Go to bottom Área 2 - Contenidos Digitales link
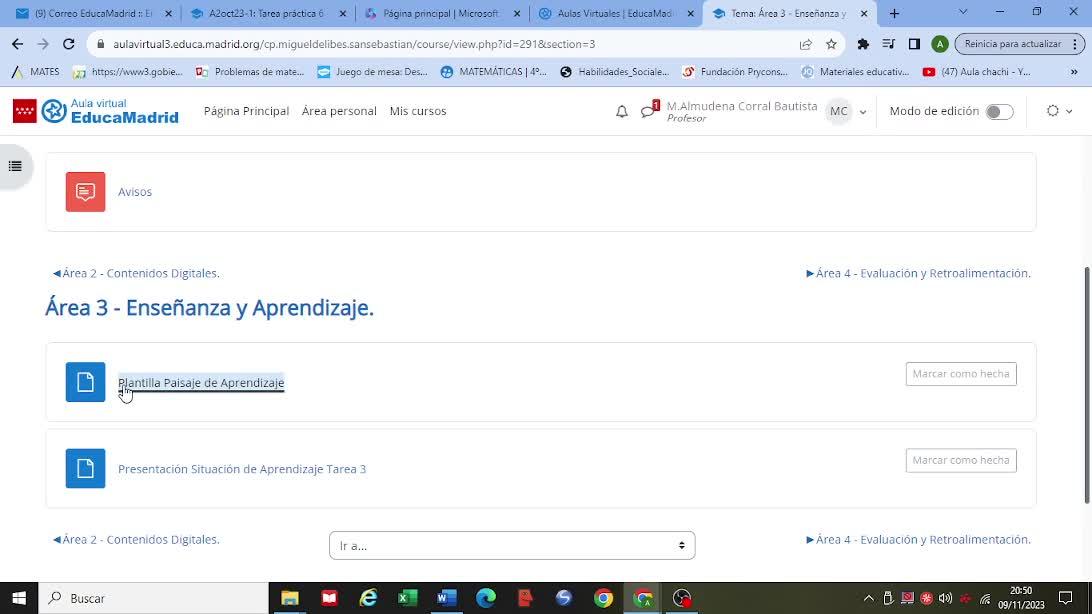This screenshot has width=1092, height=614. coord(136,540)
